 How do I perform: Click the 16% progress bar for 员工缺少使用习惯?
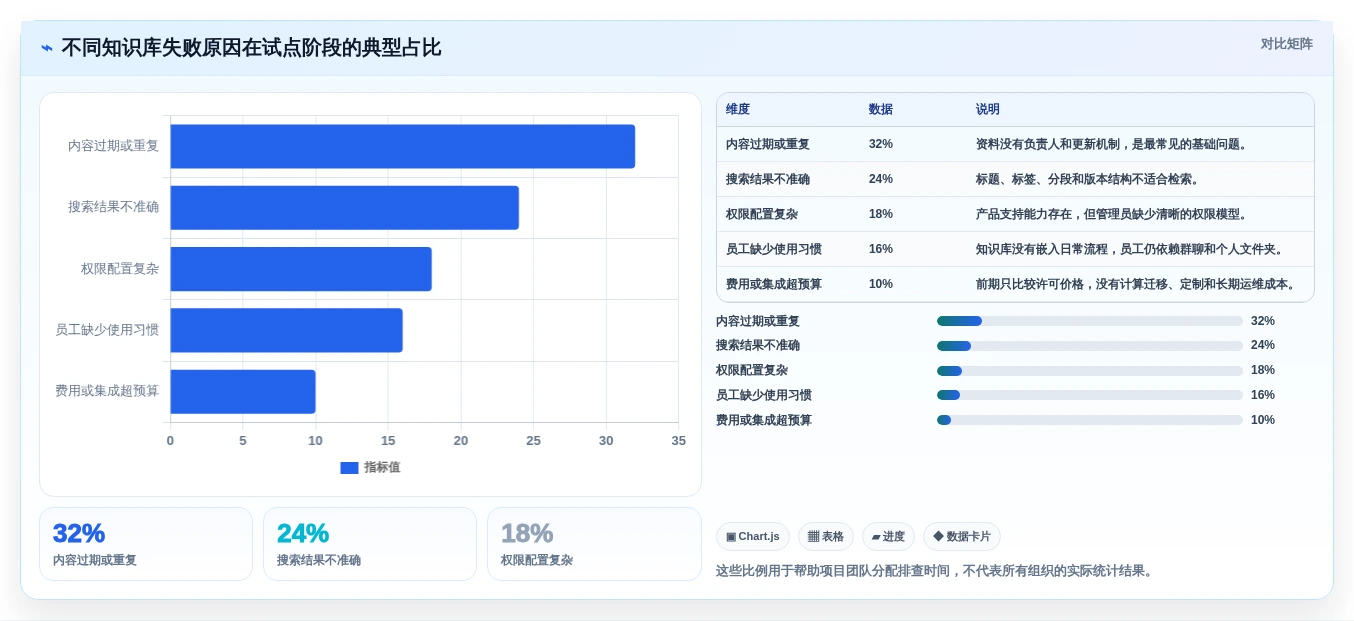tap(1090, 395)
